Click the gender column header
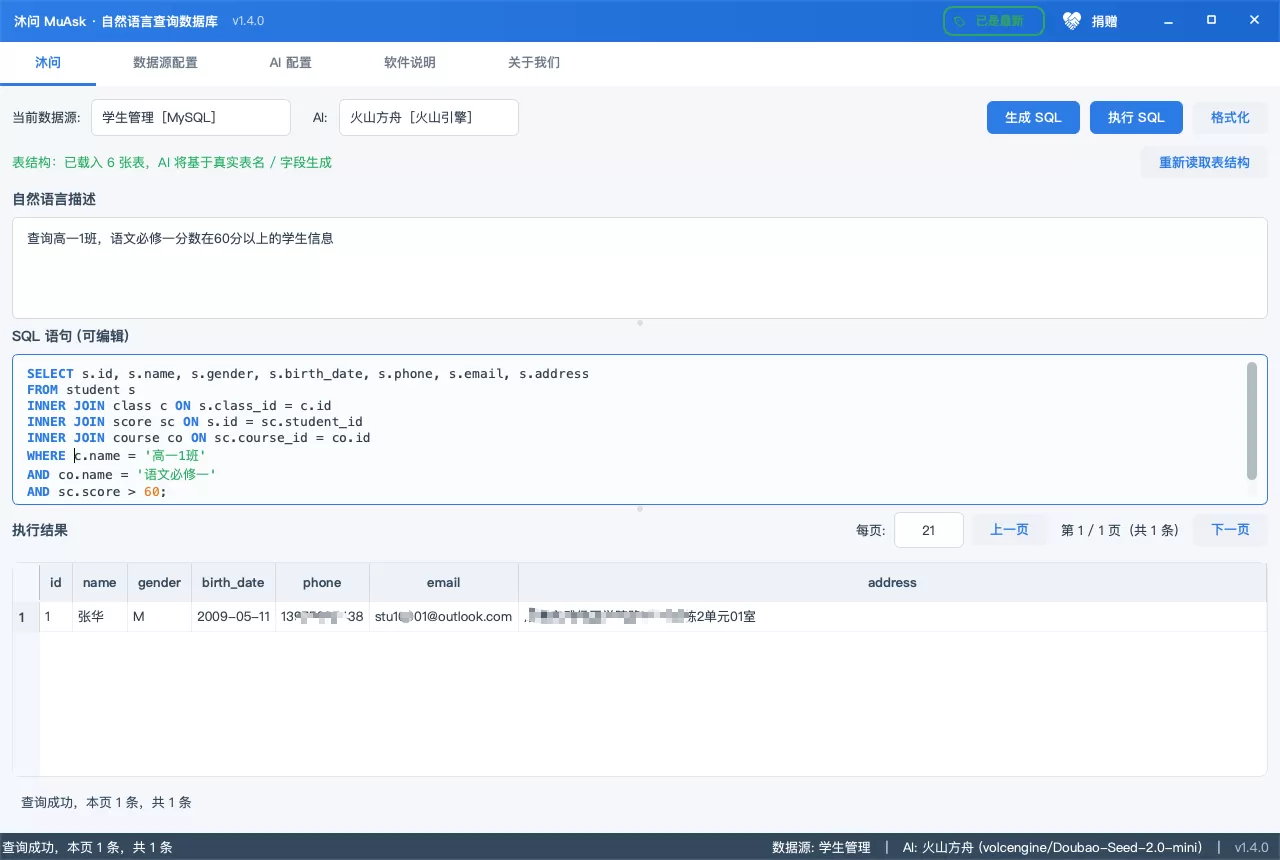The height and width of the screenshot is (860, 1280). [159, 582]
